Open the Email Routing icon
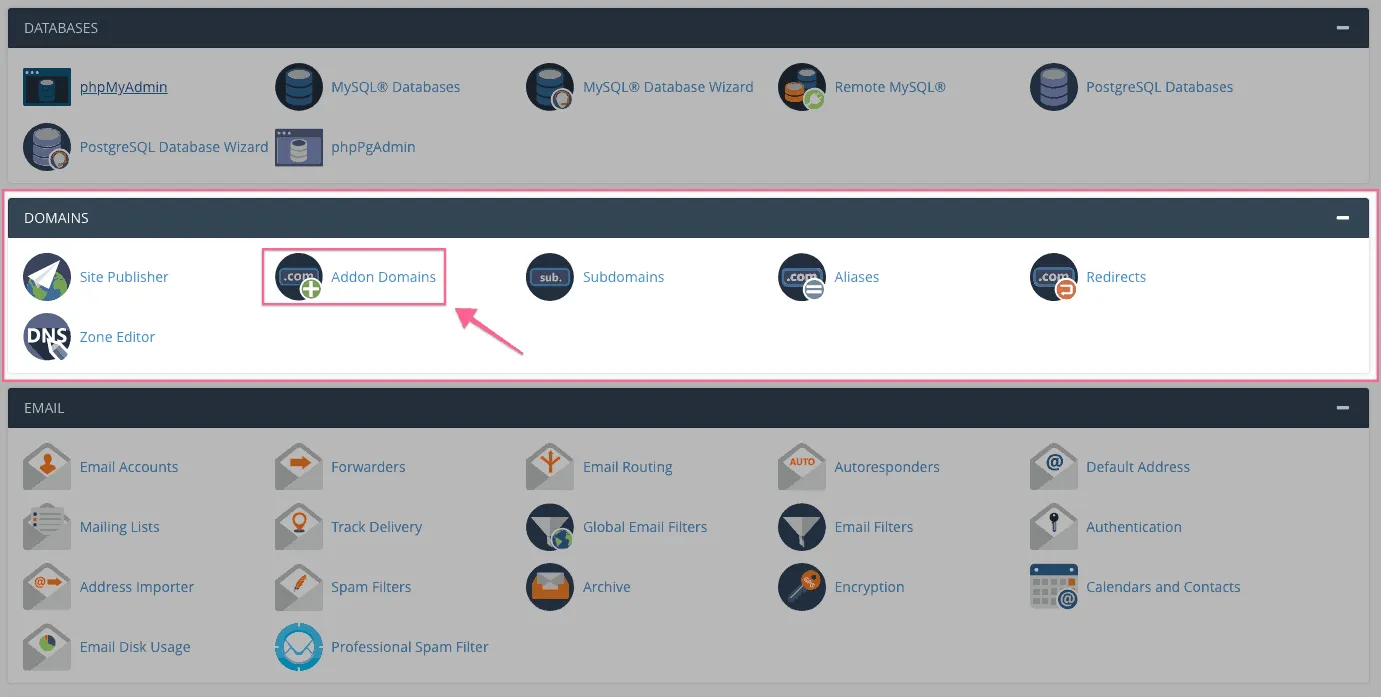This screenshot has width=1381, height=697. coord(550,467)
